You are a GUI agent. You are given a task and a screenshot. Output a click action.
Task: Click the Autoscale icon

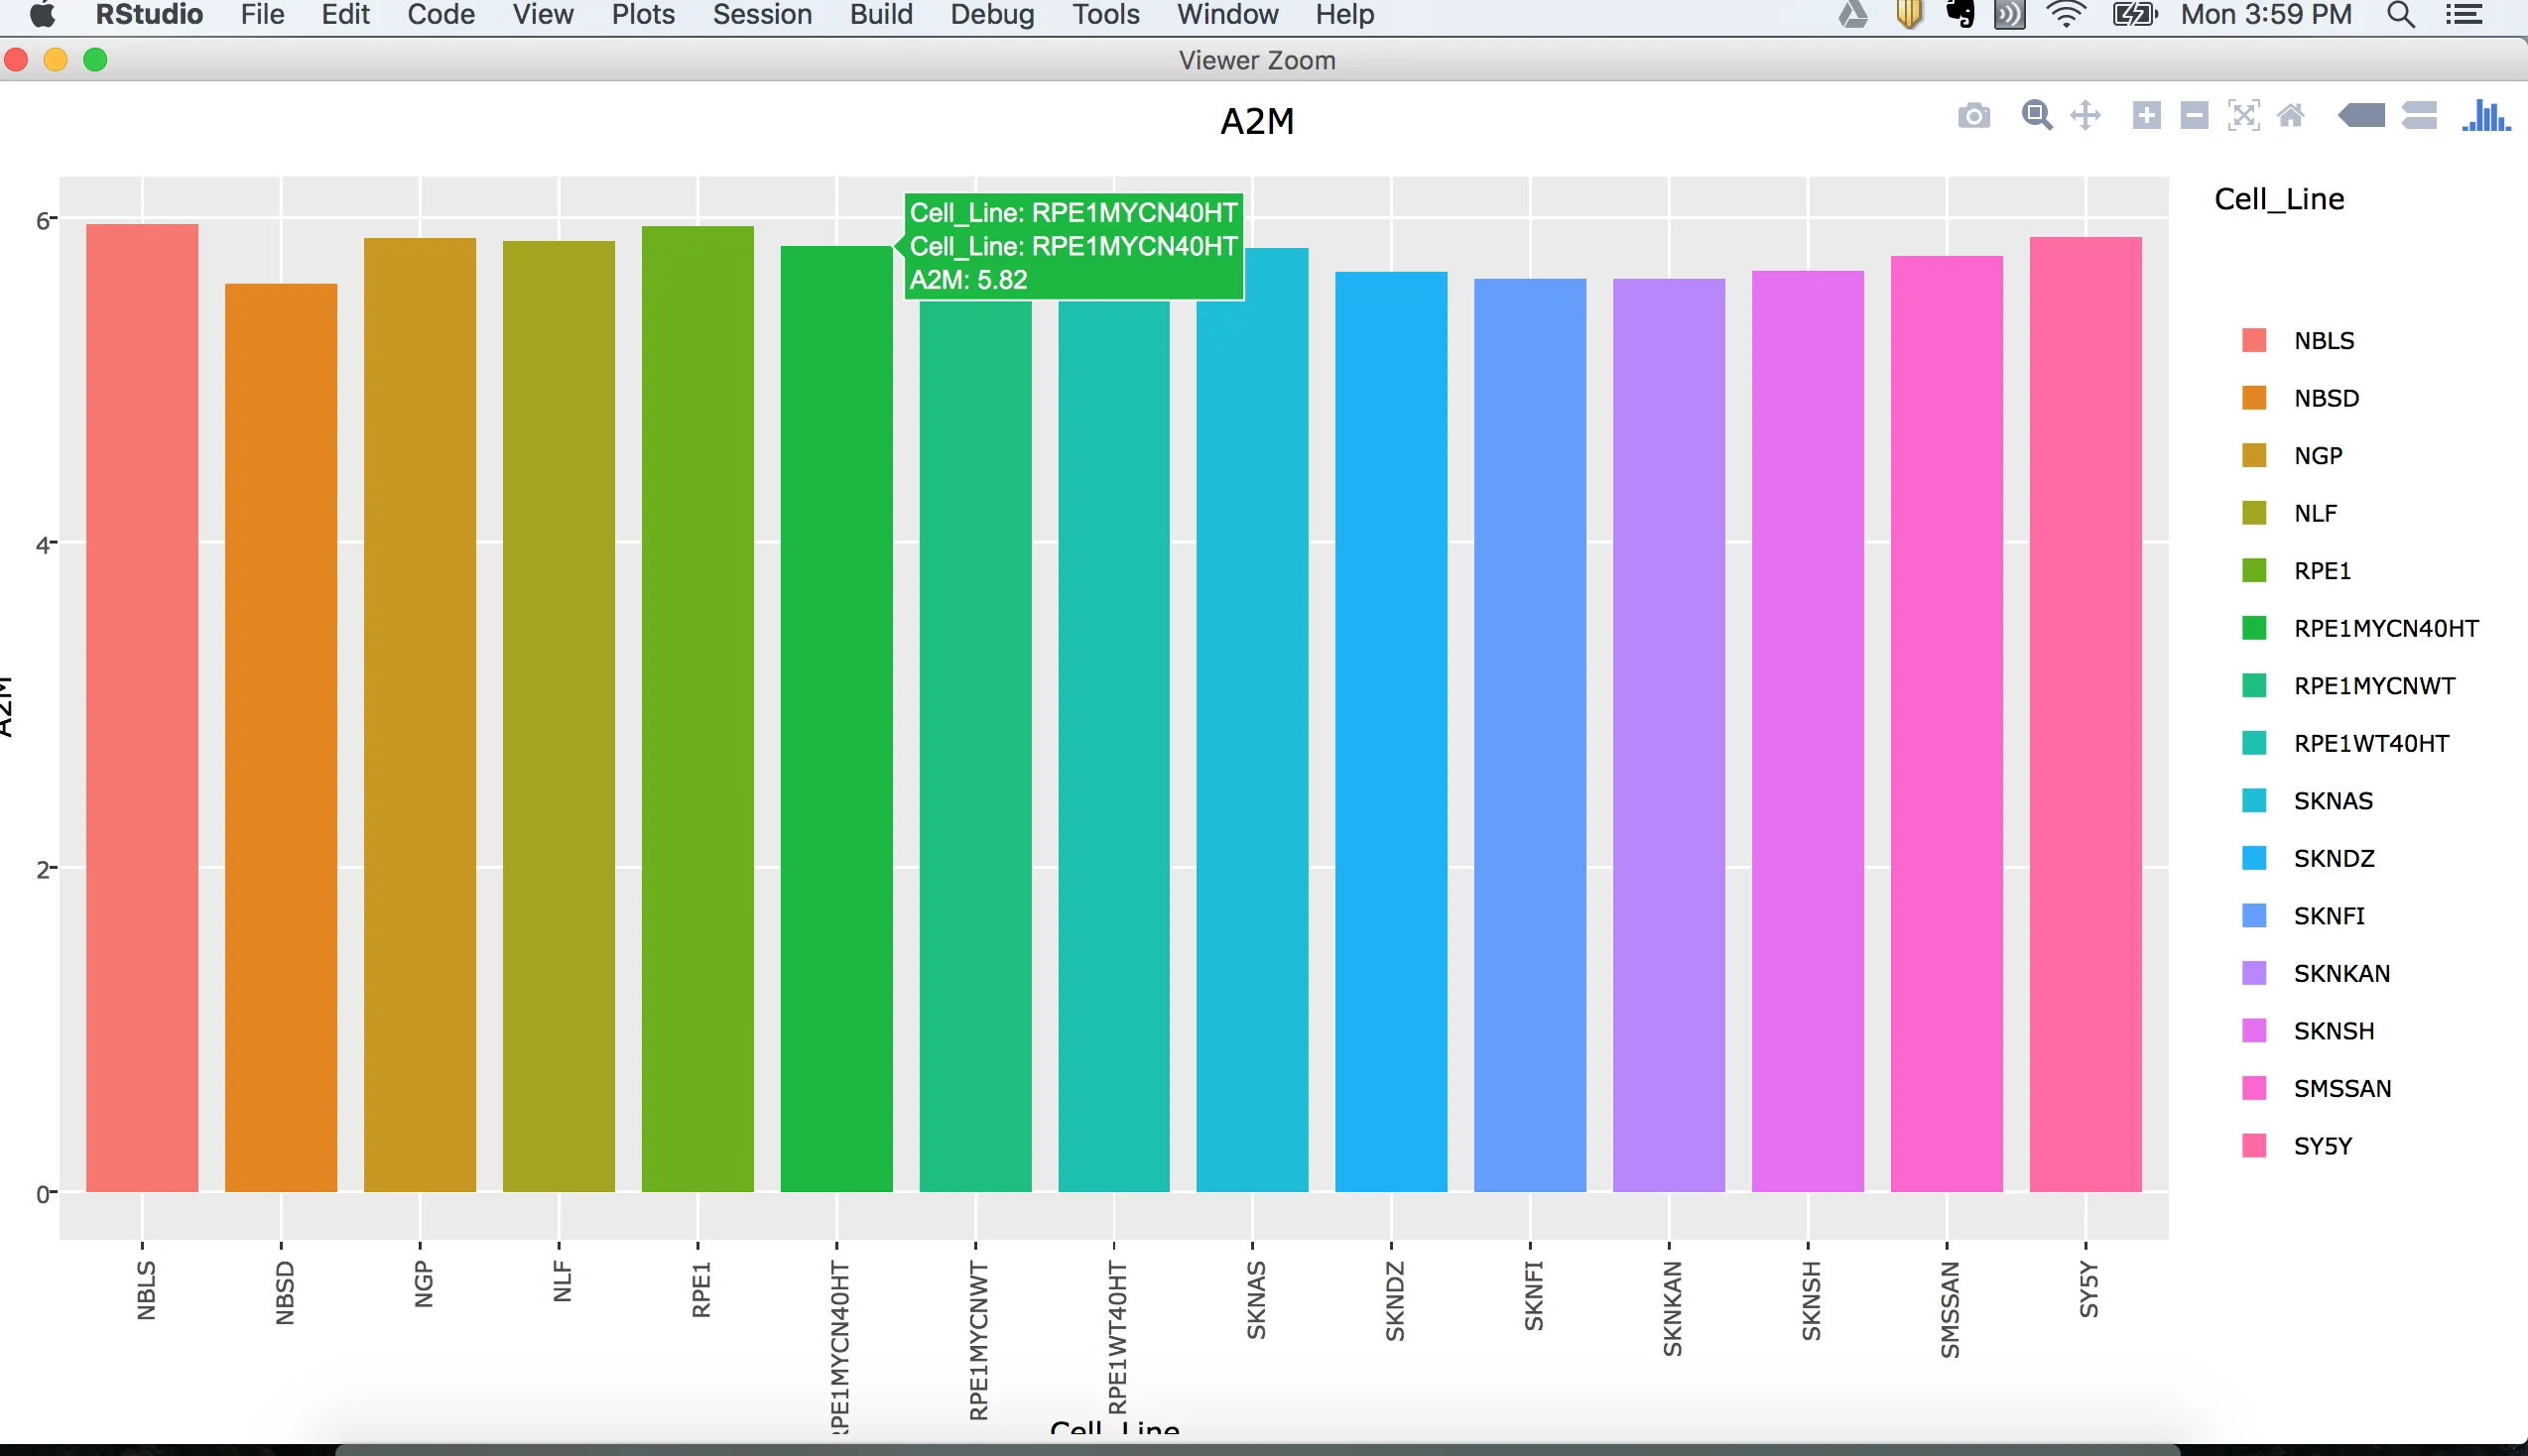click(2243, 116)
